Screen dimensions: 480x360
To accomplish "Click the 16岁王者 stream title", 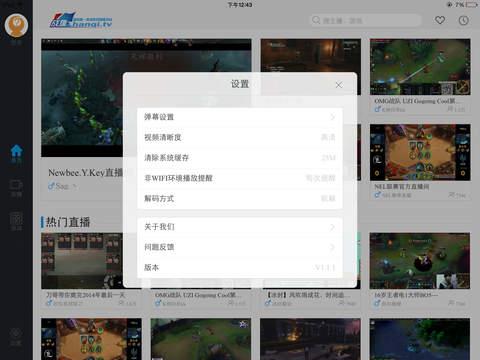I will click(x=406, y=295).
